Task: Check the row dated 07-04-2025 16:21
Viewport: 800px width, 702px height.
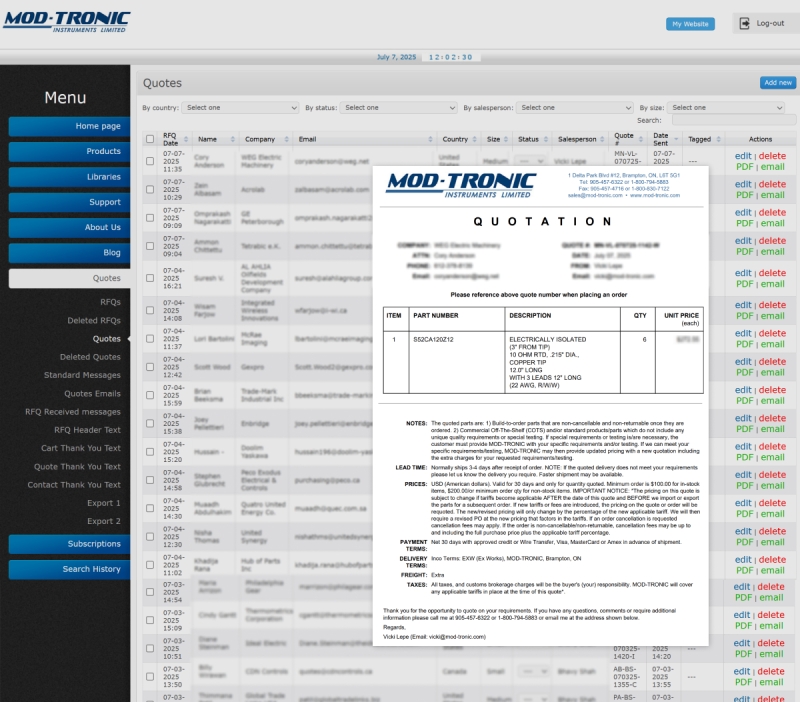Action: [150, 278]
